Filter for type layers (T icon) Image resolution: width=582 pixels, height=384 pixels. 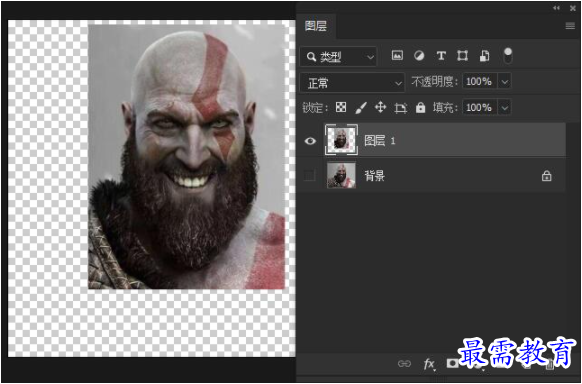[x=441, y=56]
